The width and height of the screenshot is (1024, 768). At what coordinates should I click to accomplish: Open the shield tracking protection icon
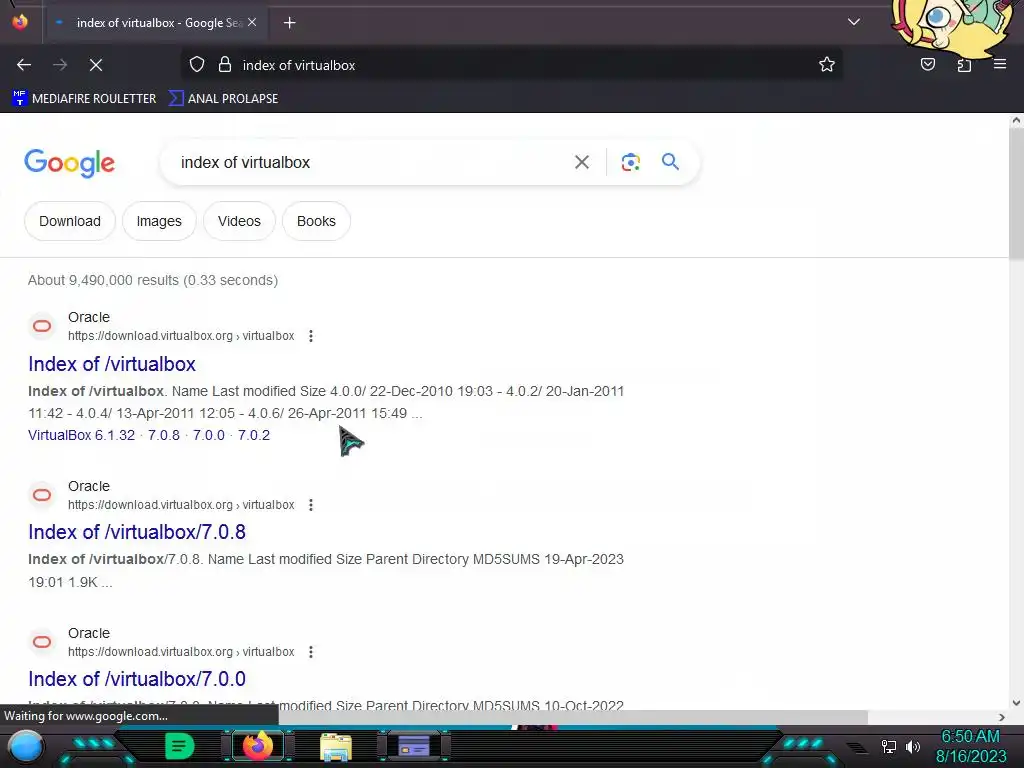pos(197,65)
